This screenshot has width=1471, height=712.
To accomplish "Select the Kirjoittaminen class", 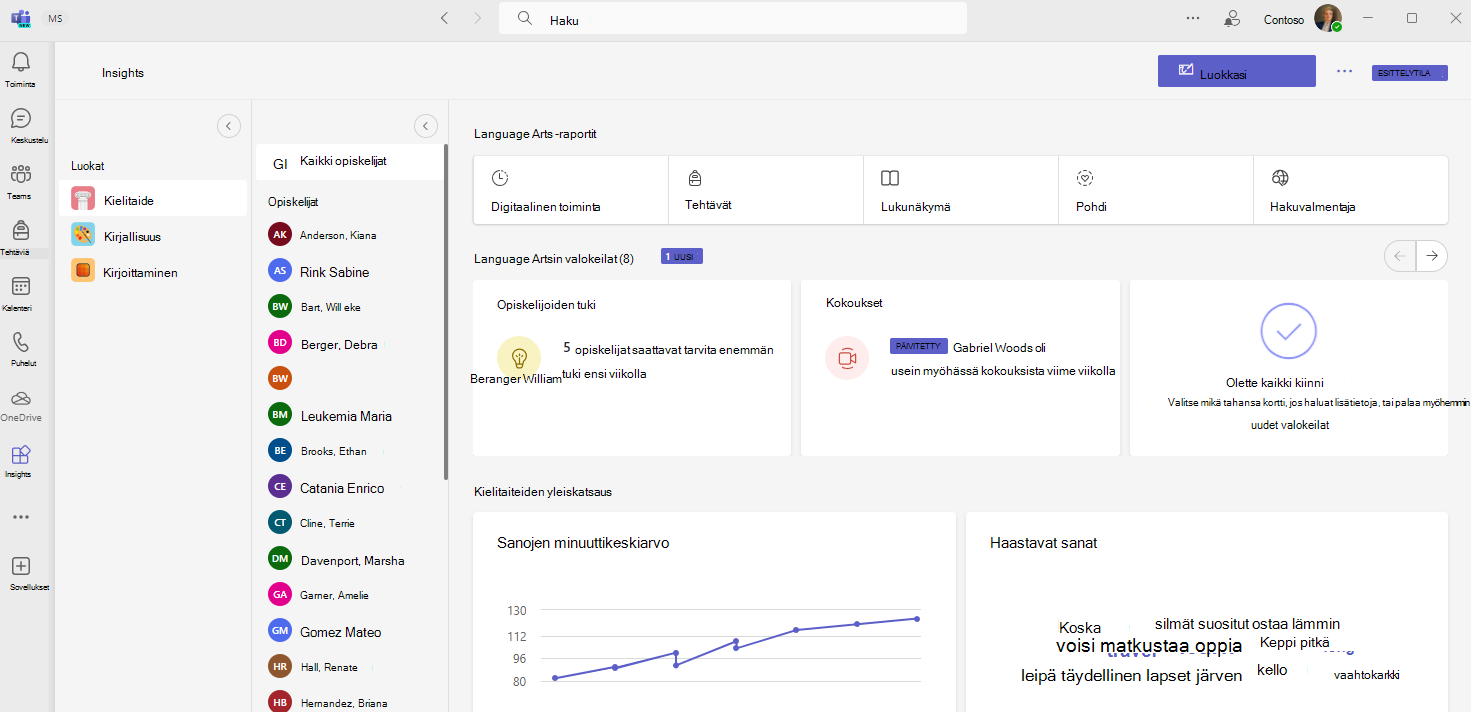I will point(153,271).
